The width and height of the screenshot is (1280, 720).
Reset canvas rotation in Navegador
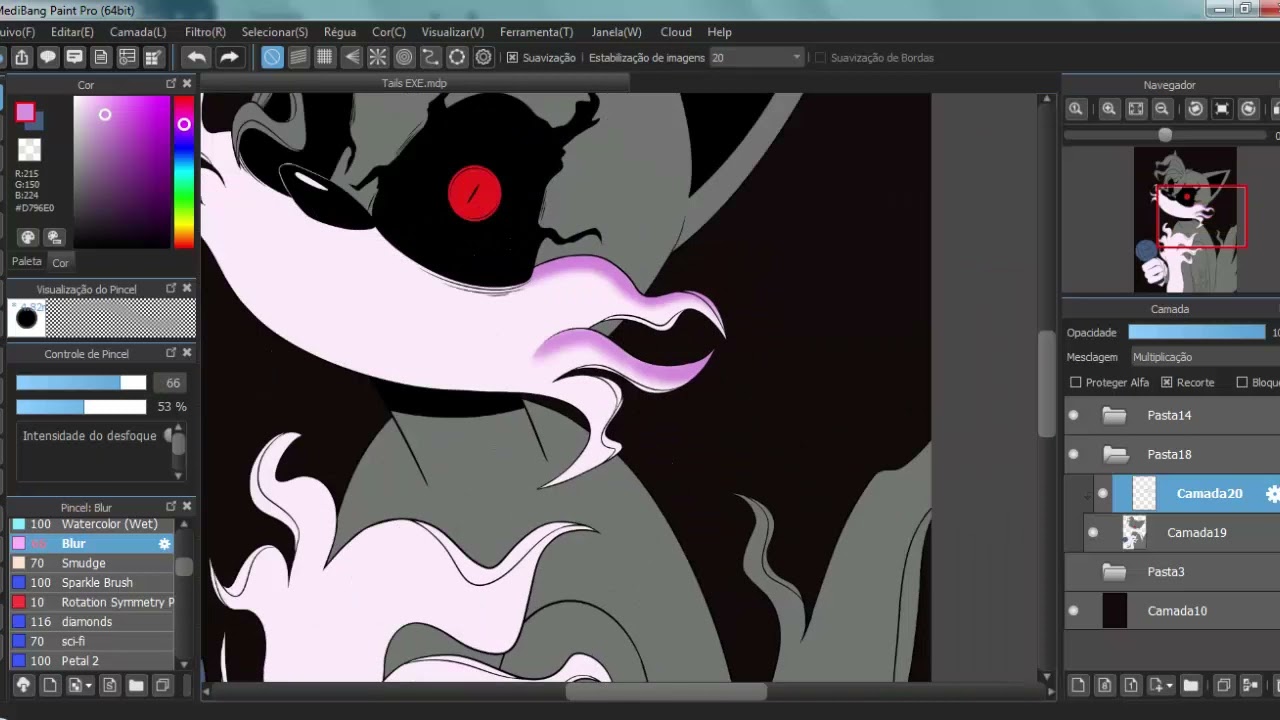point(1222,109)
